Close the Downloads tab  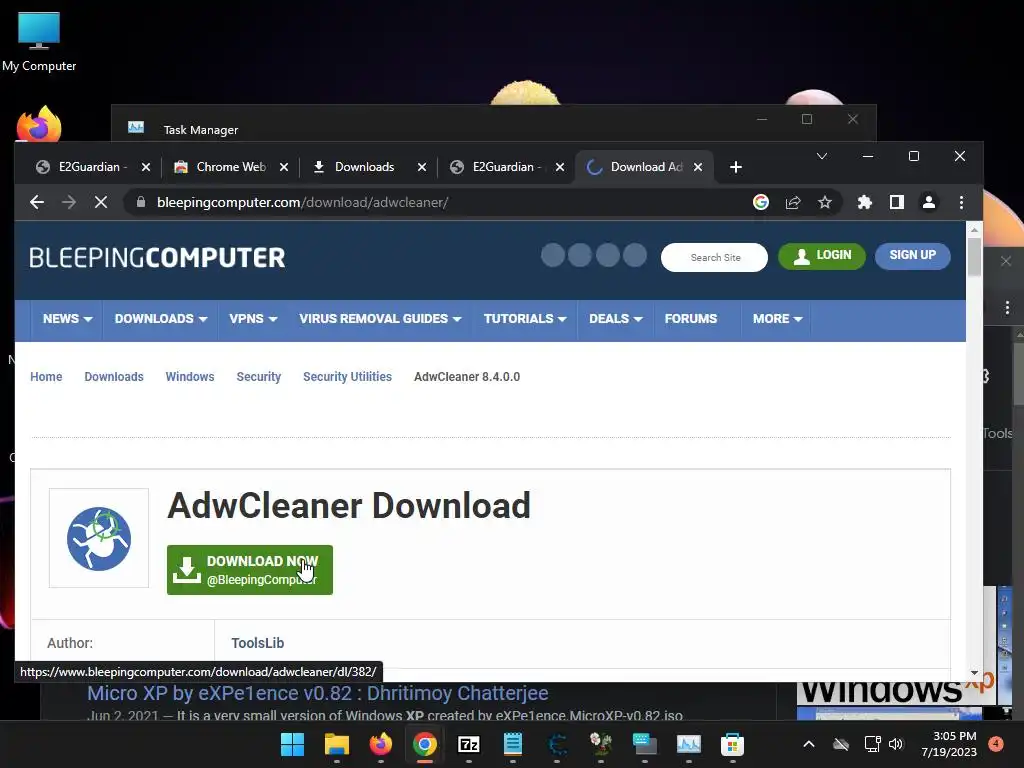(422, 167)
